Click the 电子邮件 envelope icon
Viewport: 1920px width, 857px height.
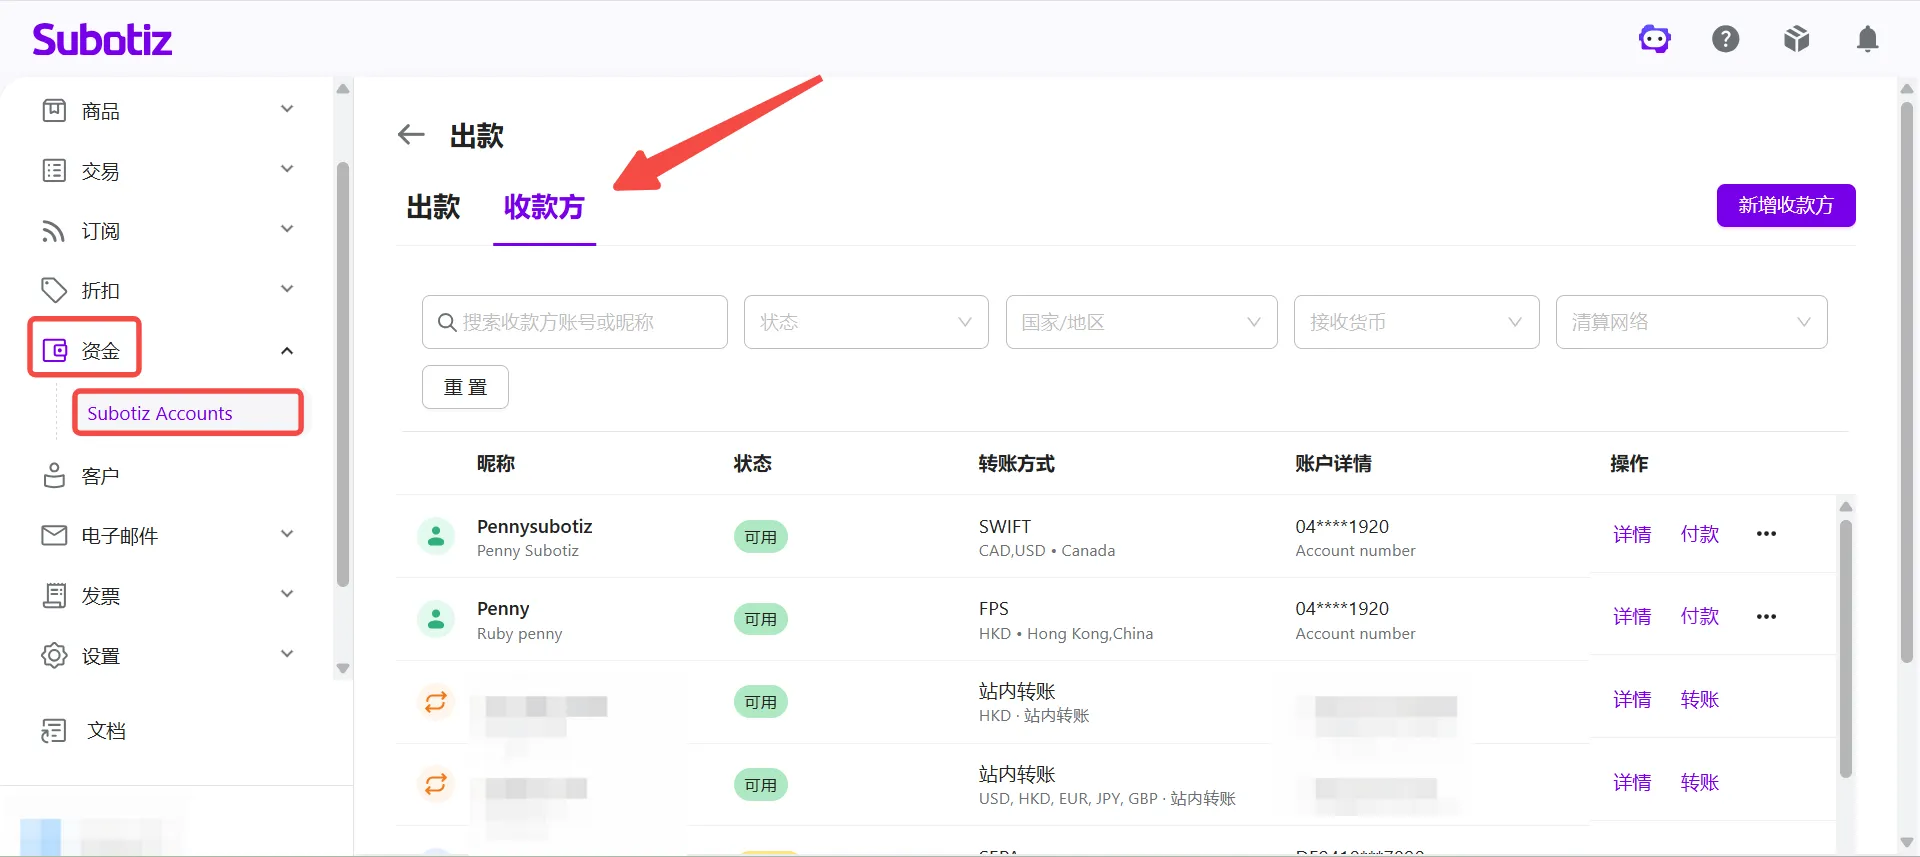(x=54, y=536)
